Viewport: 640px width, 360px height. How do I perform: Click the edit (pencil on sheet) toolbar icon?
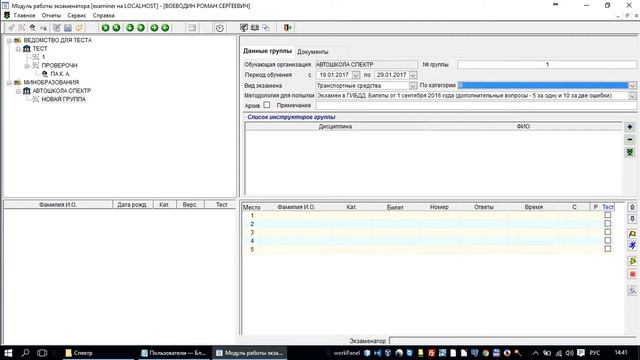[57, 28]
